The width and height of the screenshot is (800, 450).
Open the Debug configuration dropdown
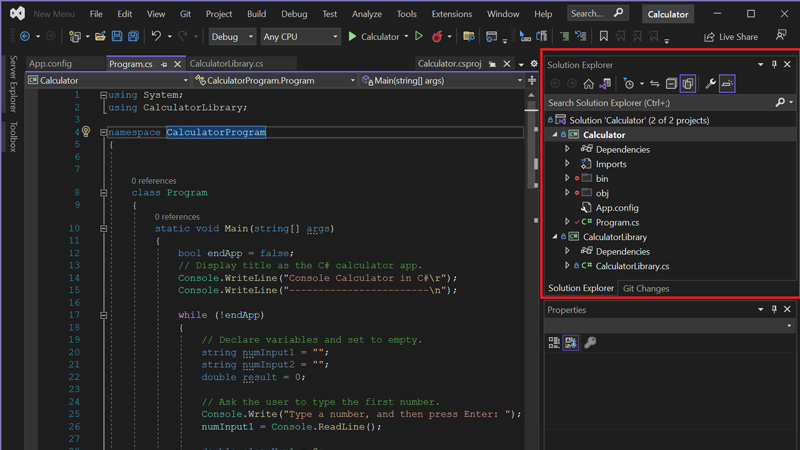(x=232, y=37)
